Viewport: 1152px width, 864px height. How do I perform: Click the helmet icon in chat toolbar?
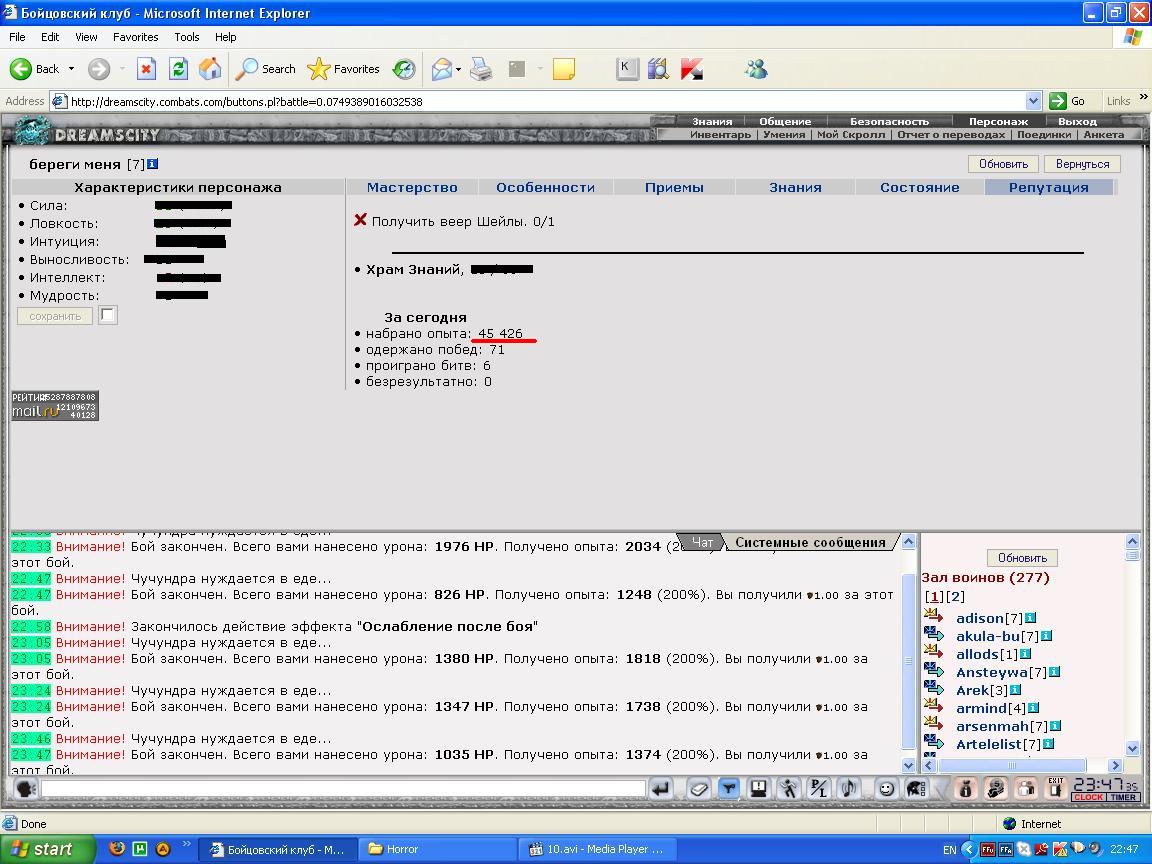click(x=916, y=789)
